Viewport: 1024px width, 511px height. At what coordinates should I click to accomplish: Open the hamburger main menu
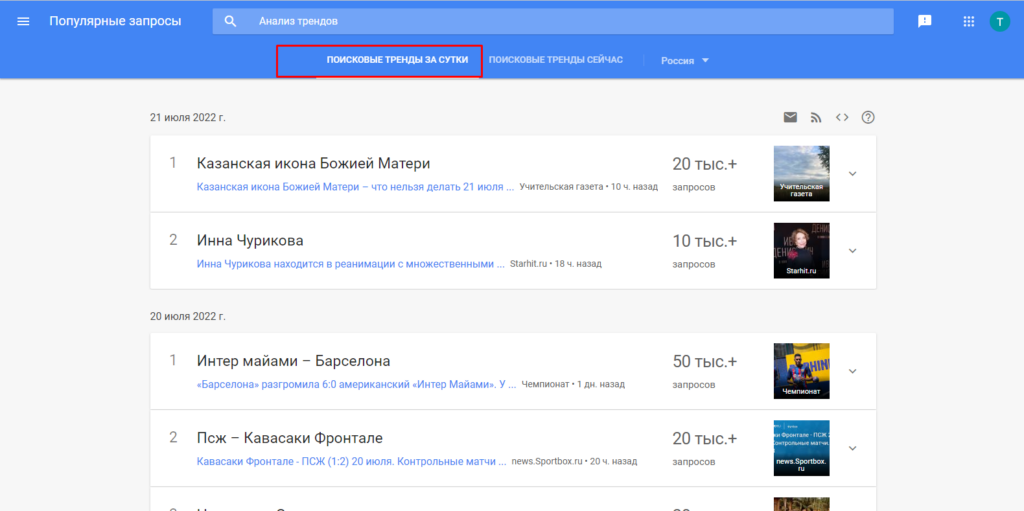pyautogui.click(x=24, y=21)
